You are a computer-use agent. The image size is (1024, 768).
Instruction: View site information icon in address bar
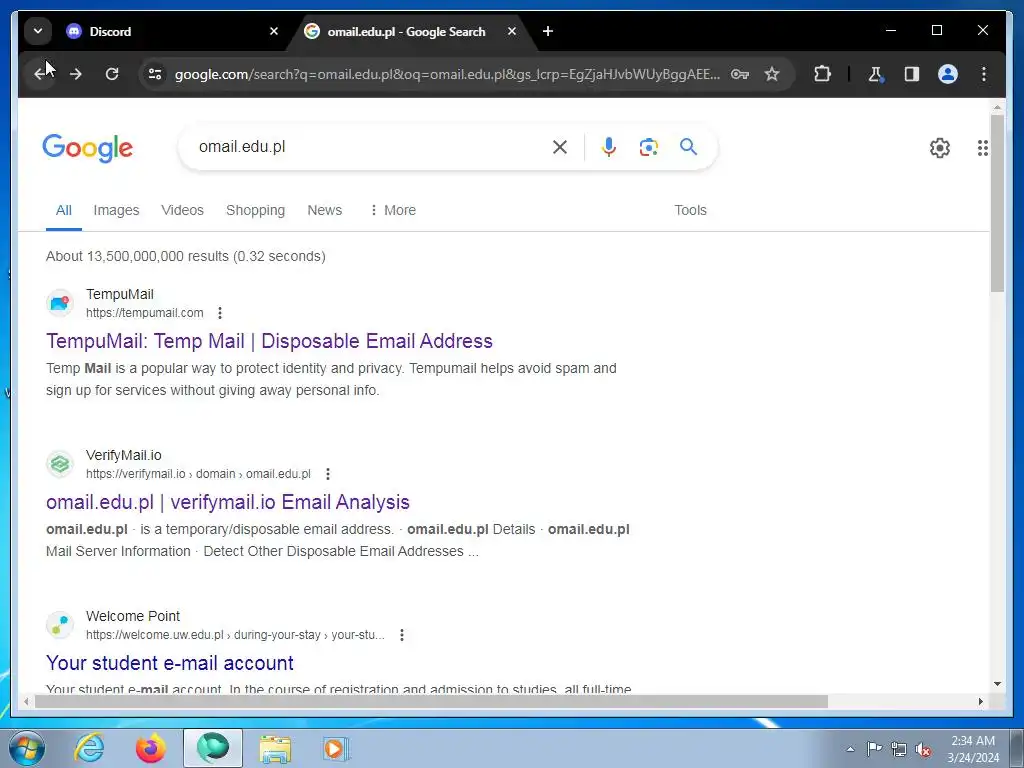click(x=155, y=74)
